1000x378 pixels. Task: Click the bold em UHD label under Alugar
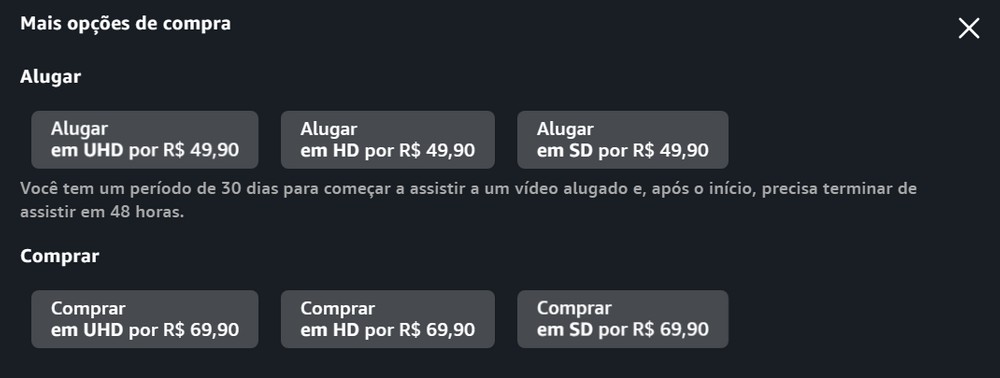pos(87,150)
